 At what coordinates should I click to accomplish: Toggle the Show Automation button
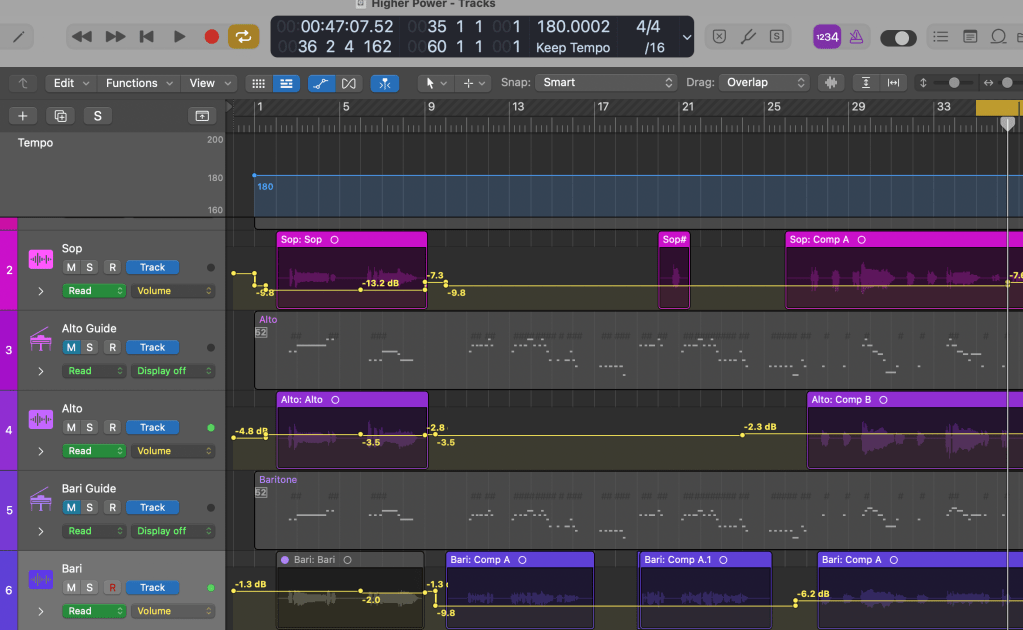click(x=321, y=83)
